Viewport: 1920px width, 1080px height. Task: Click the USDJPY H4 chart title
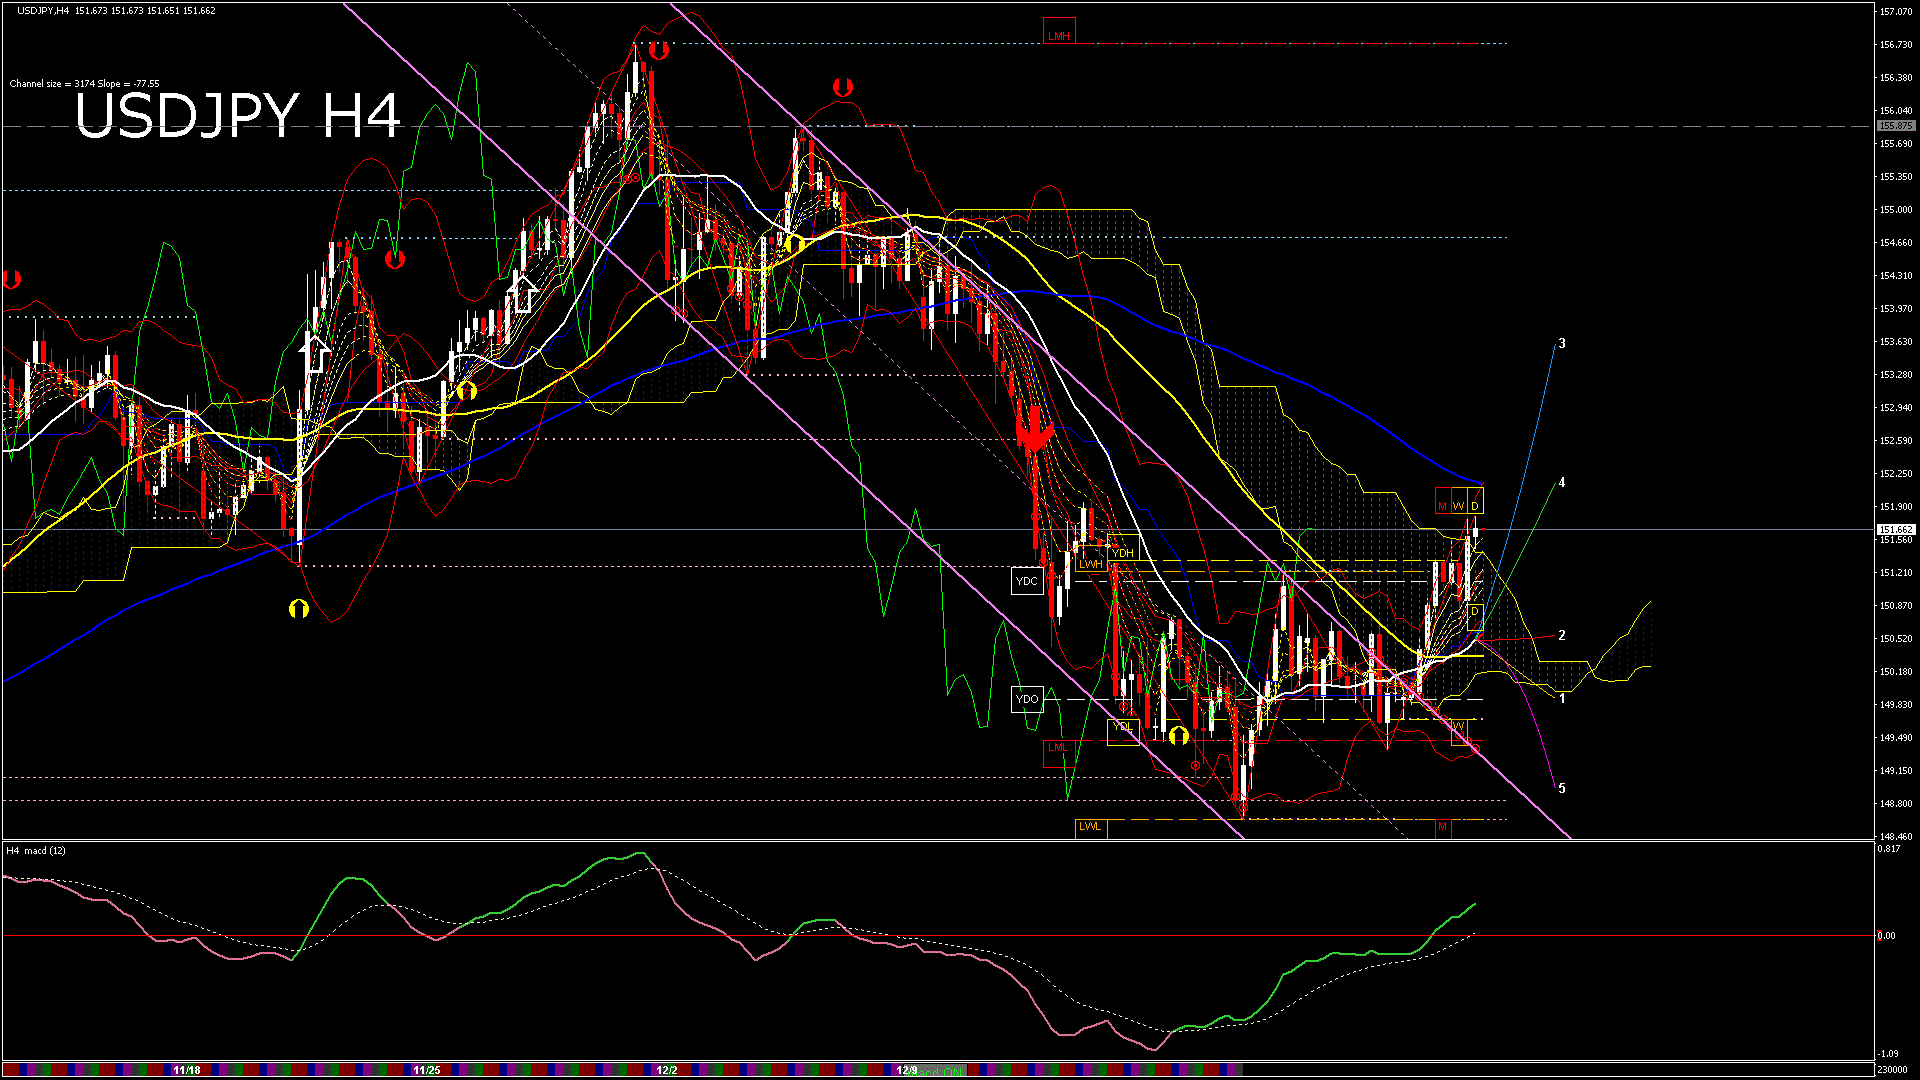click(x=238, y=115)
